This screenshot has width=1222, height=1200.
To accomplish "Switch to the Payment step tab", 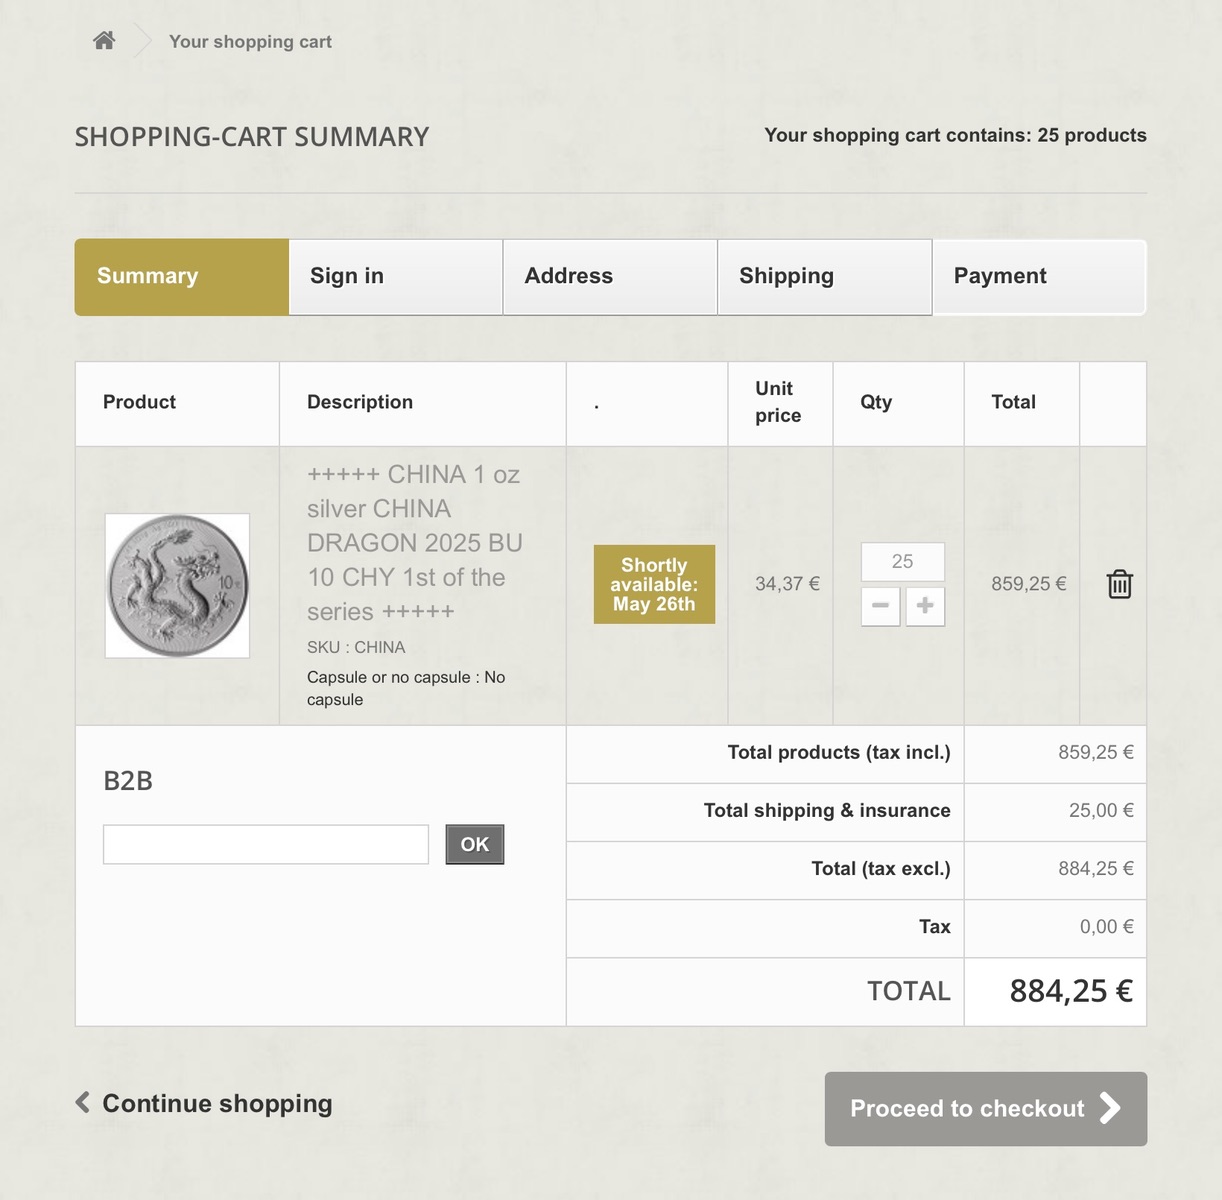I will [1039, 277].
